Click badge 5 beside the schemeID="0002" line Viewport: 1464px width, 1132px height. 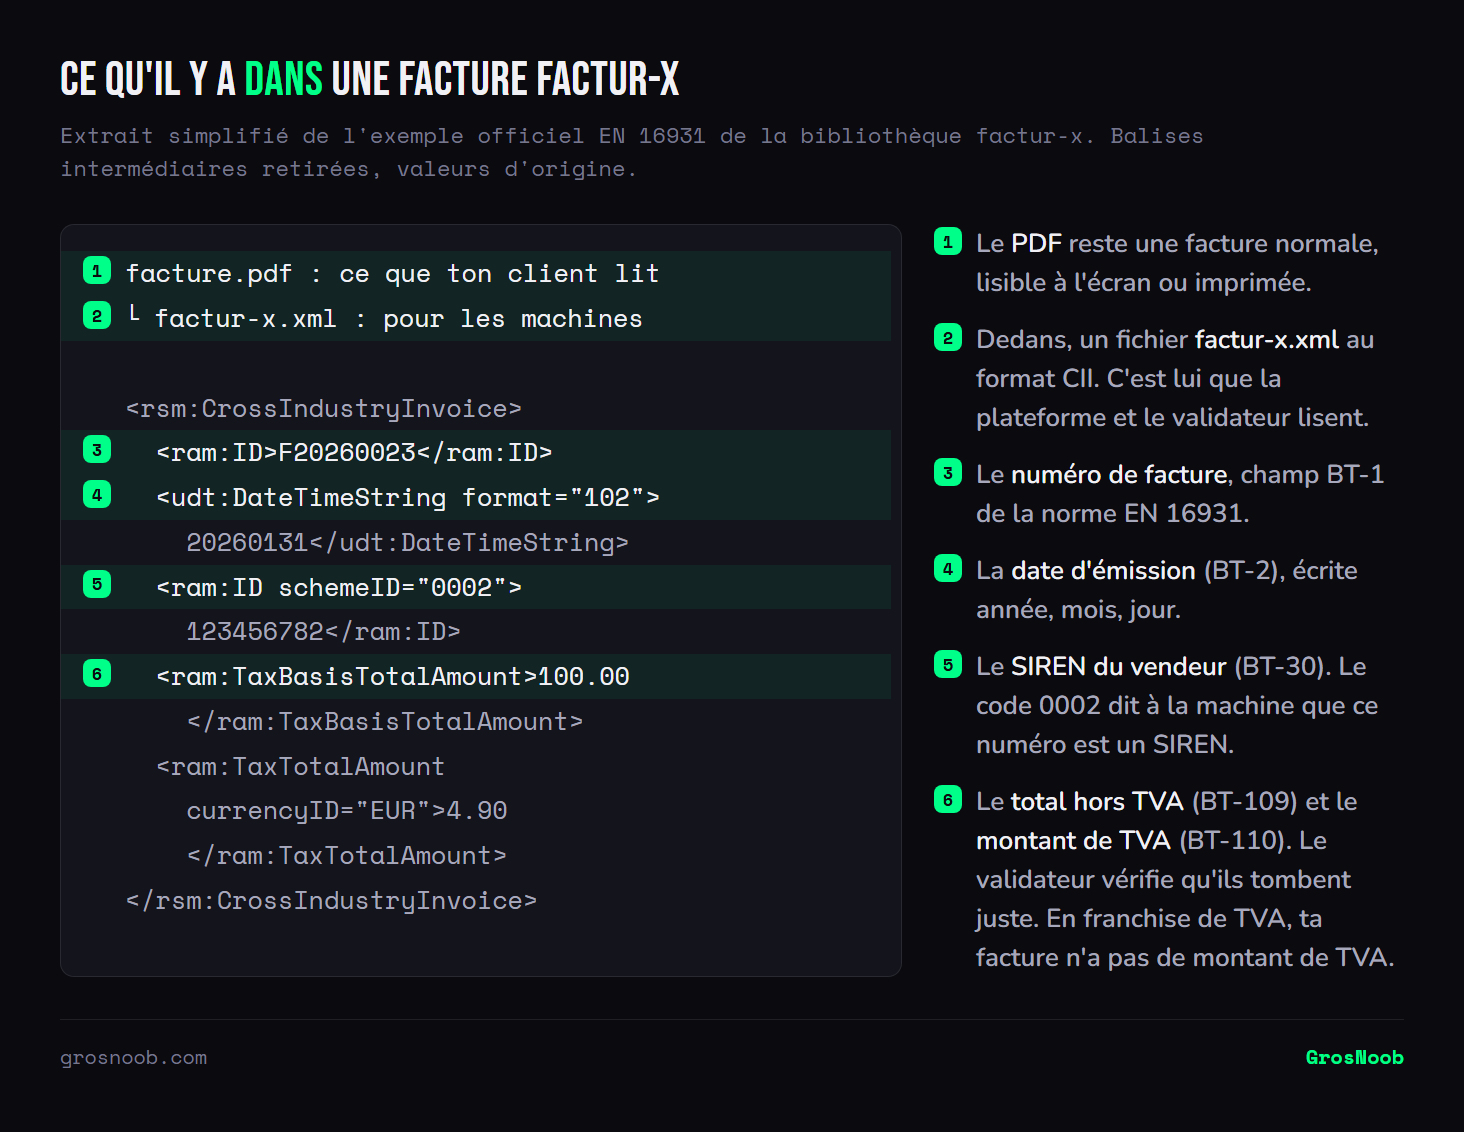[97, 584]
